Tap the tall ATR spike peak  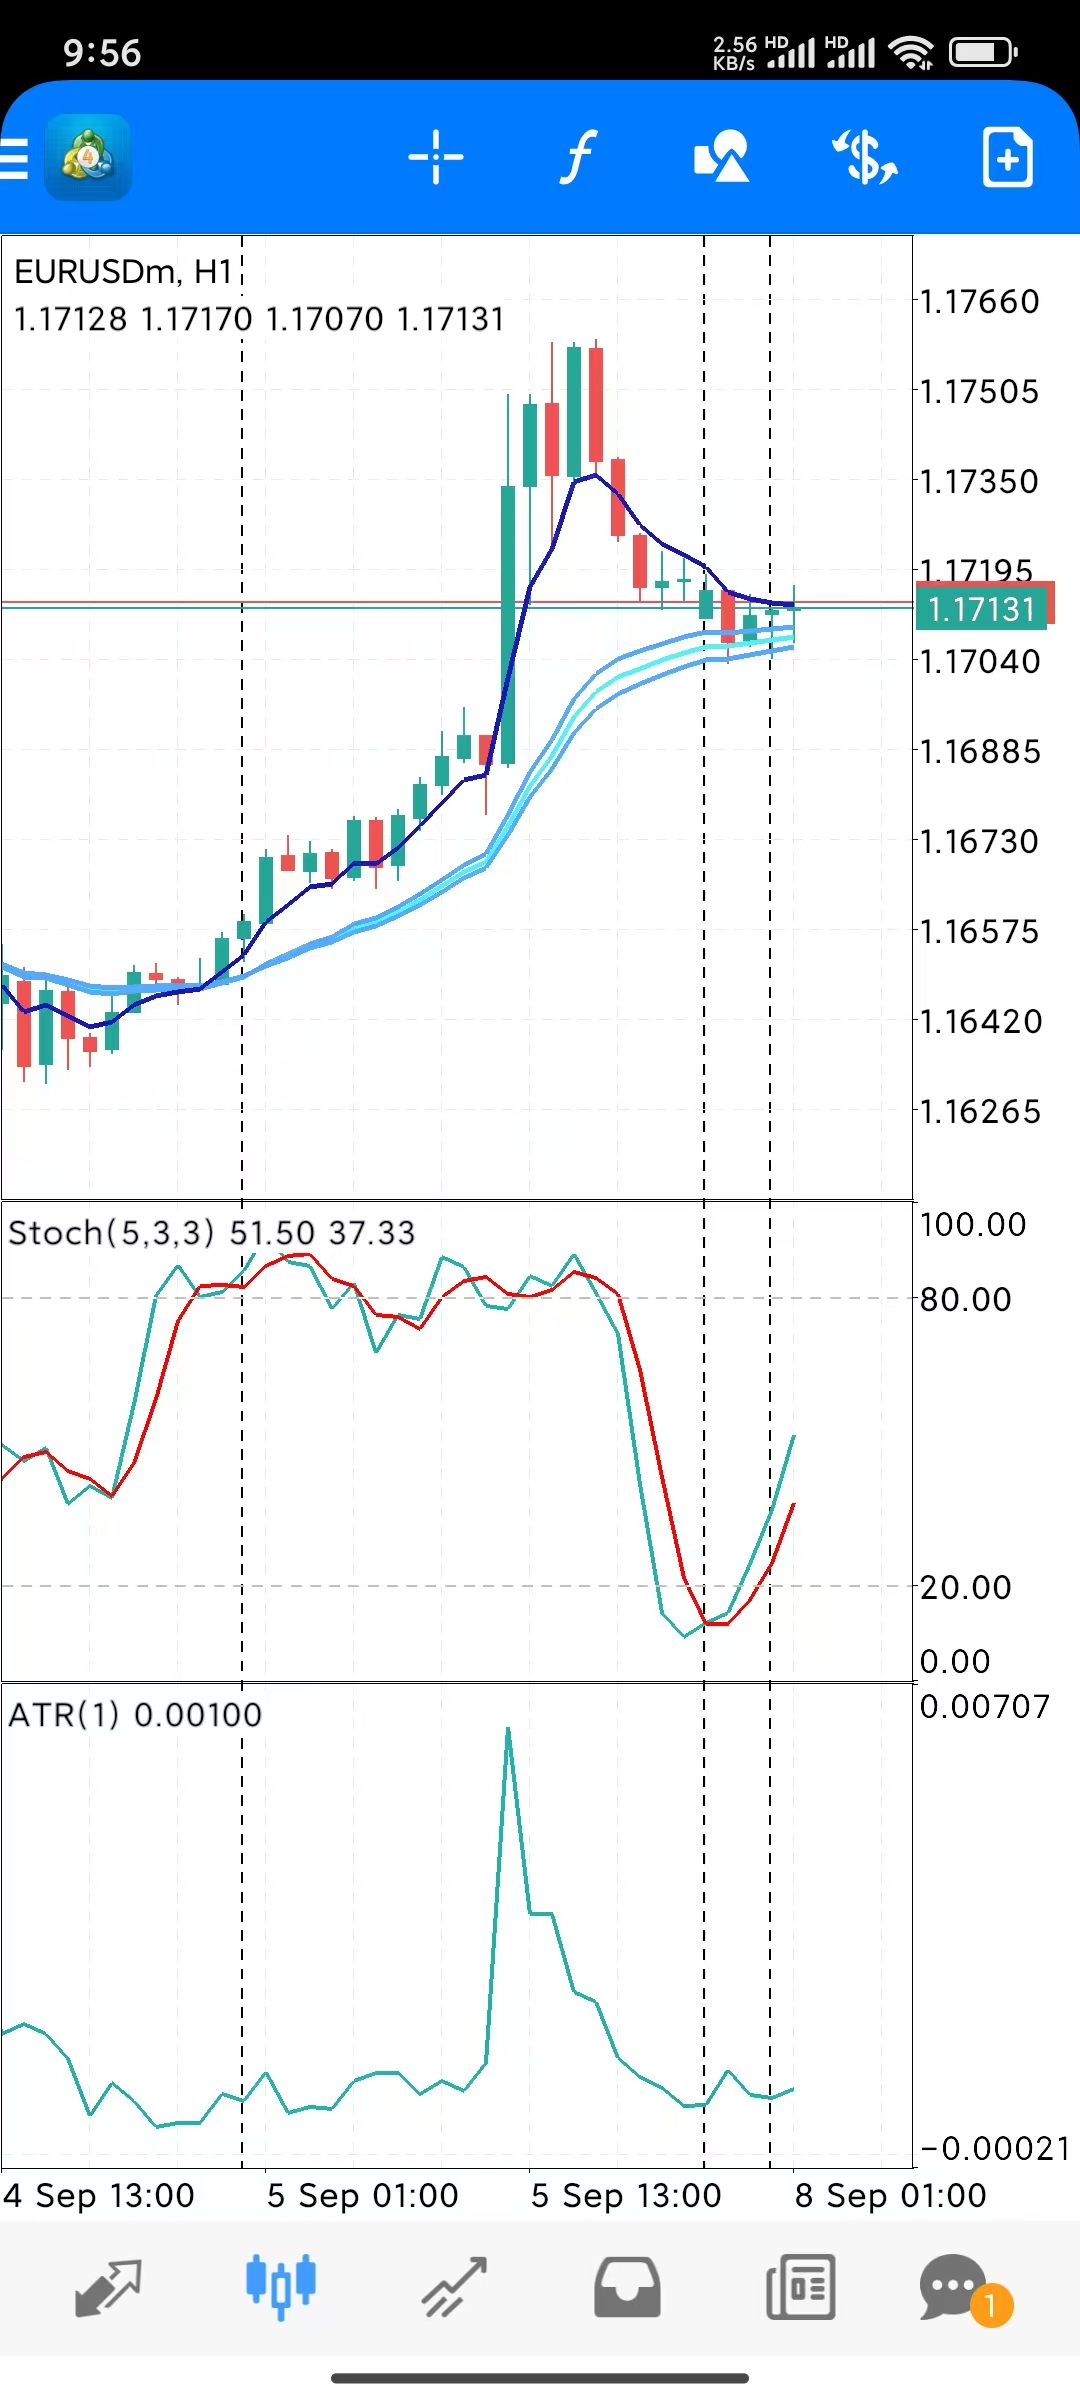[508, 1730]
